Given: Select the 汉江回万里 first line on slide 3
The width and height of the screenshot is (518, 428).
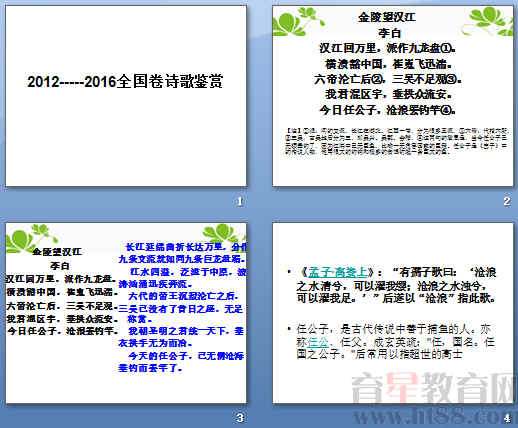Looking at the screenshot, I should point(61,279).
